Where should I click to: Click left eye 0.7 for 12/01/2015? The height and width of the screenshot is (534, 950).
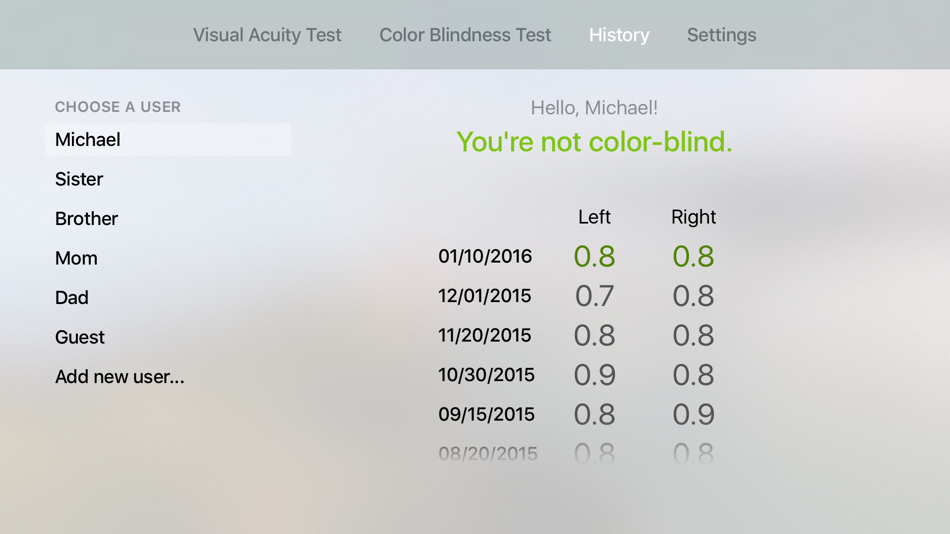point(594,296)
